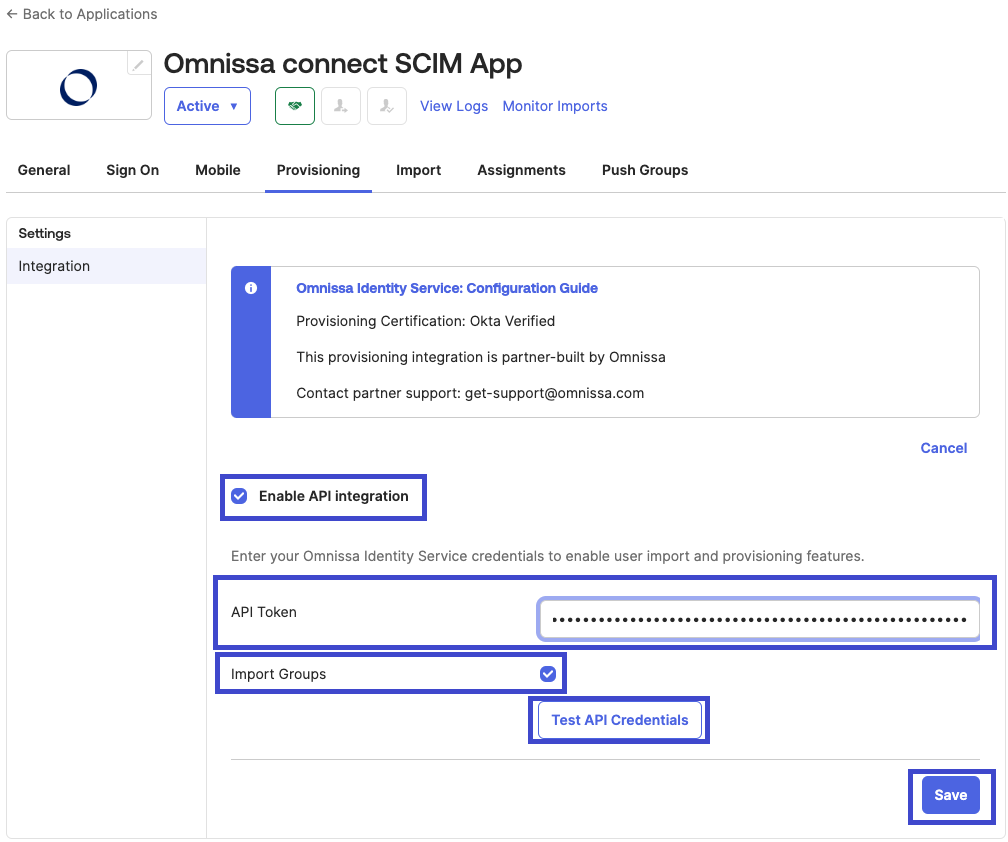The height and width of the screenshot is (842, 1008).
Task: Open Monitor Imports link
Action: click(x=555, y=106)
